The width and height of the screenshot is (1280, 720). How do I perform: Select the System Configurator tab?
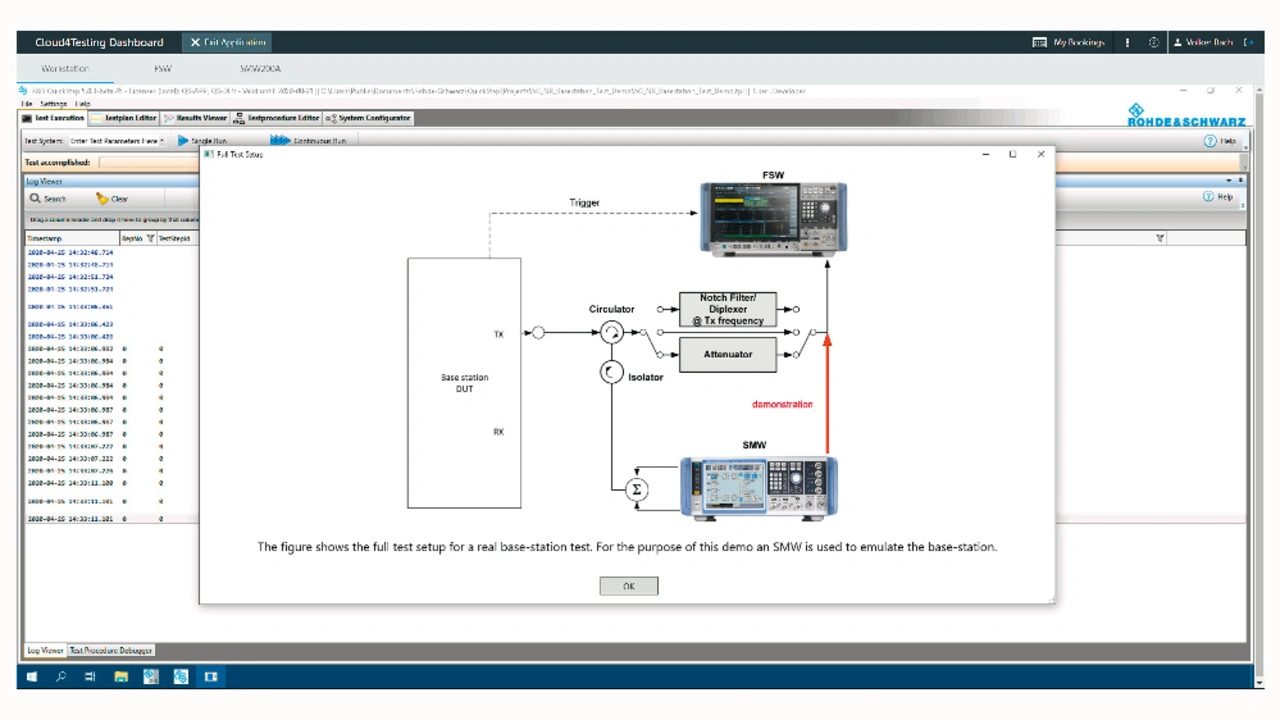click(x=368, y=118)
